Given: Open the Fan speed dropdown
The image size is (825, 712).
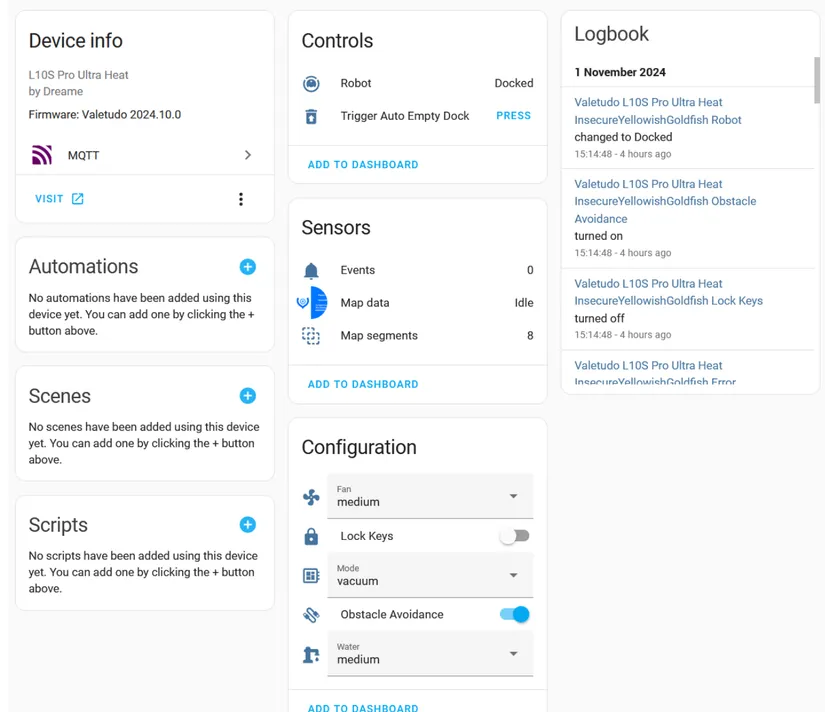Looking at the screenshot, I should pyautogui.click(x=430, y=496).
